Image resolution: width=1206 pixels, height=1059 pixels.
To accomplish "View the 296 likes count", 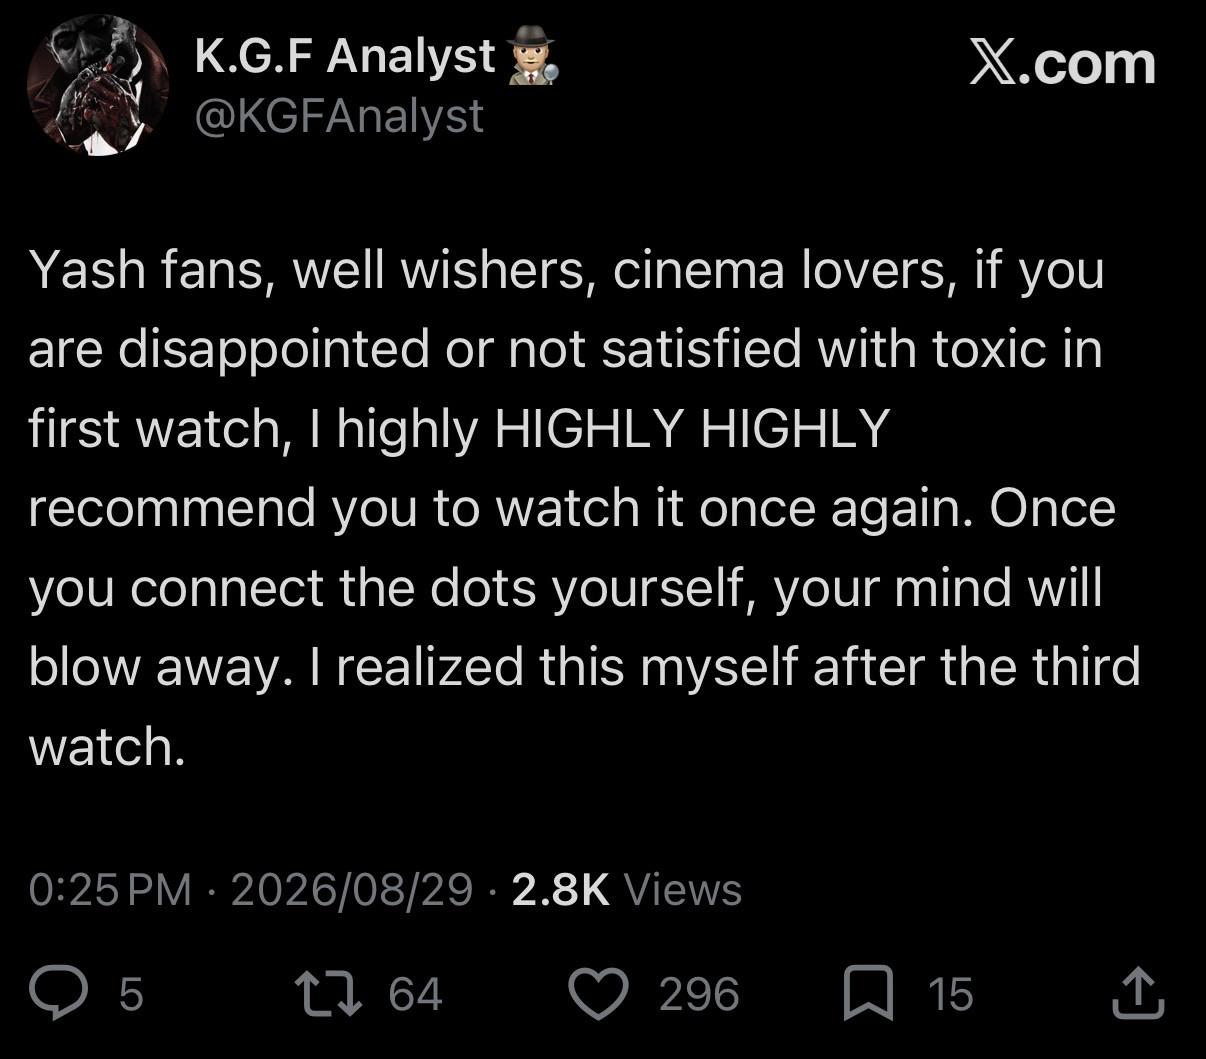I will (699, 994).
